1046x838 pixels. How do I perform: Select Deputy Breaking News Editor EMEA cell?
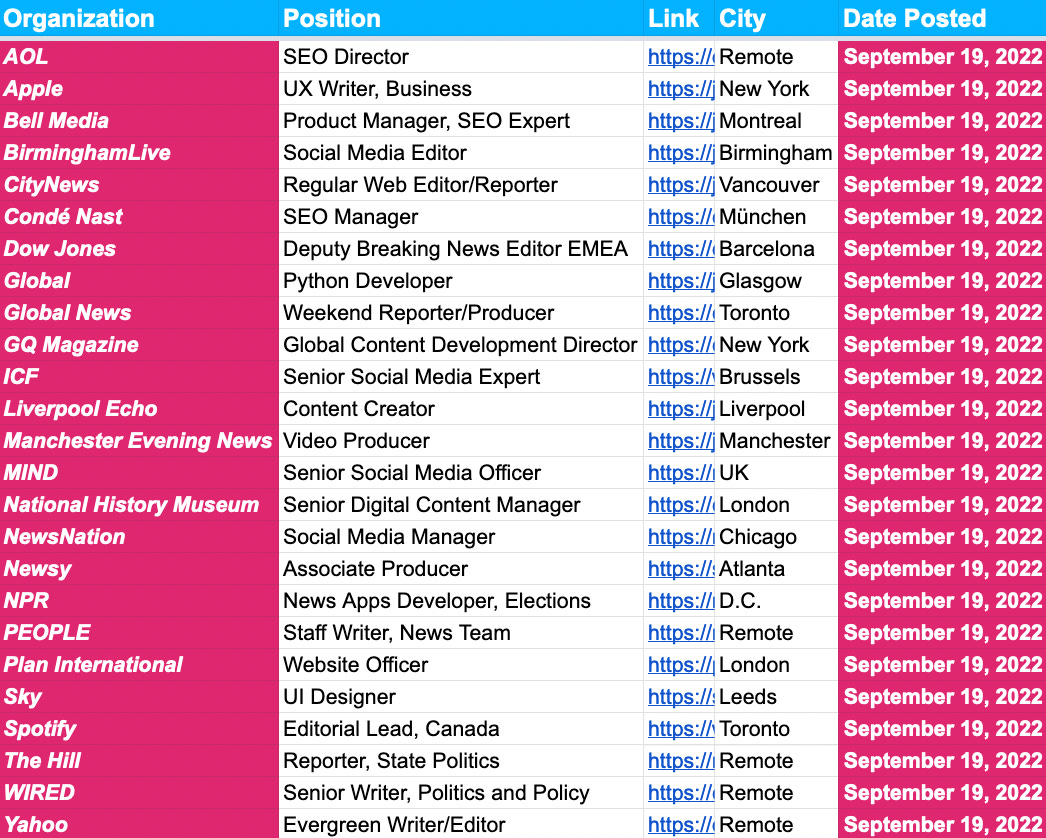(461, 249)
